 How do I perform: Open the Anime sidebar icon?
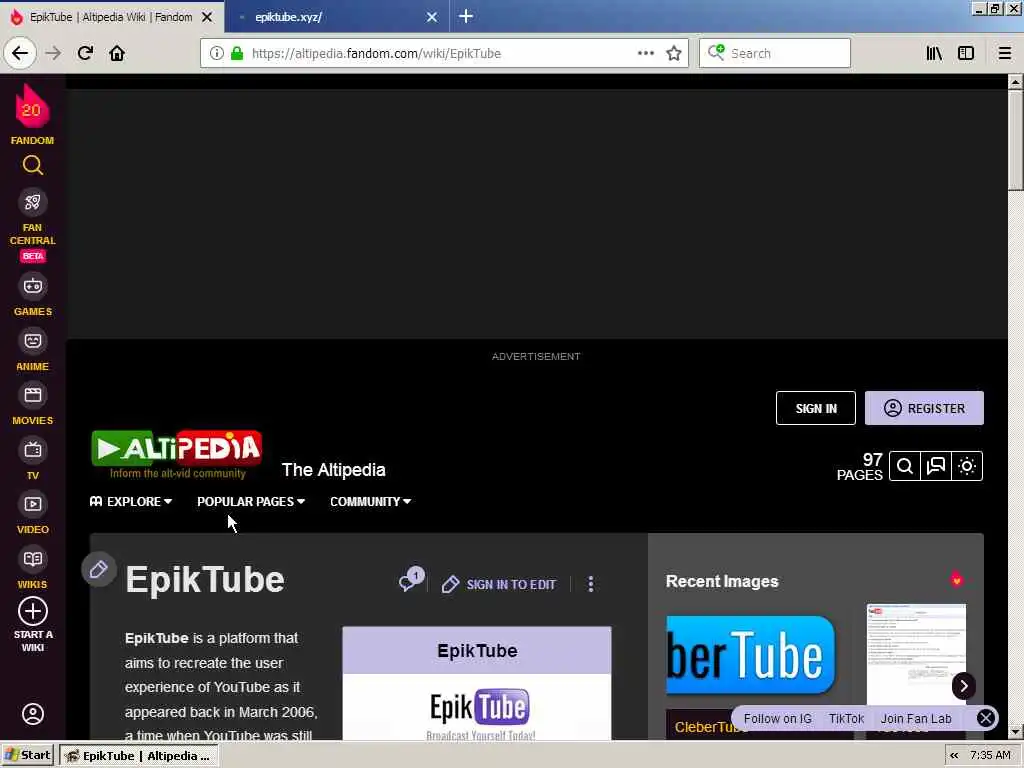(33, 341)
